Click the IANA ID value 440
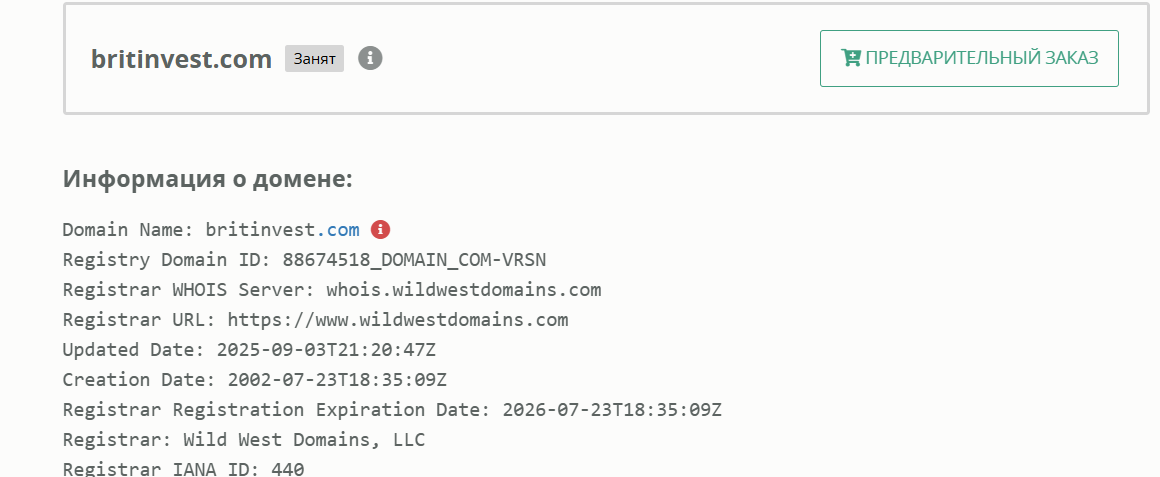The image size is (1160, 477). 288,469
